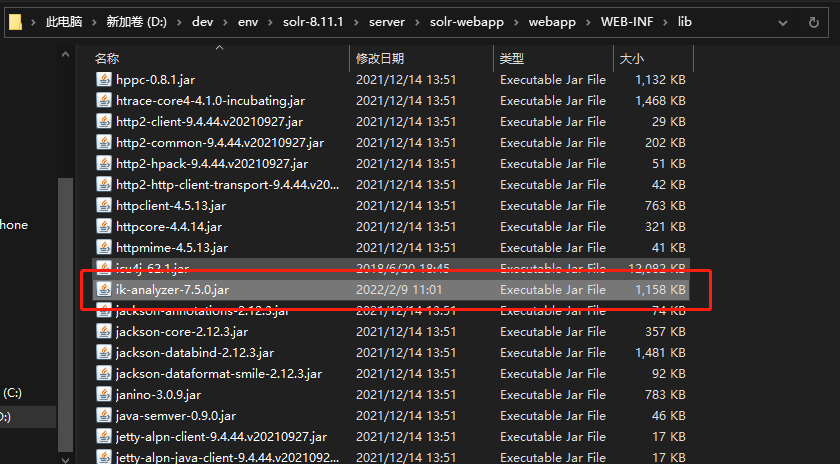Click the 1,158 KB size cell

pyautogui.click(x=660, y=289)
